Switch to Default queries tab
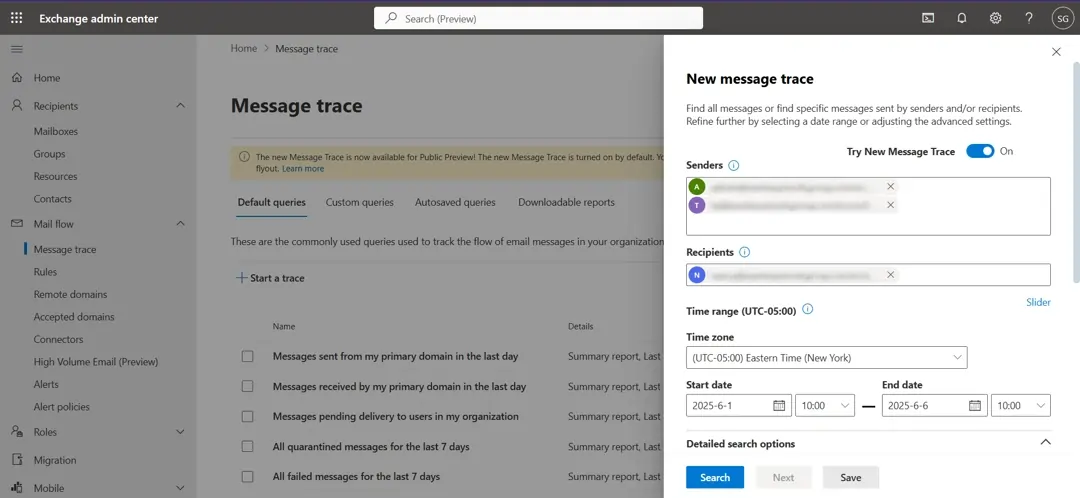 pos(271,202)
